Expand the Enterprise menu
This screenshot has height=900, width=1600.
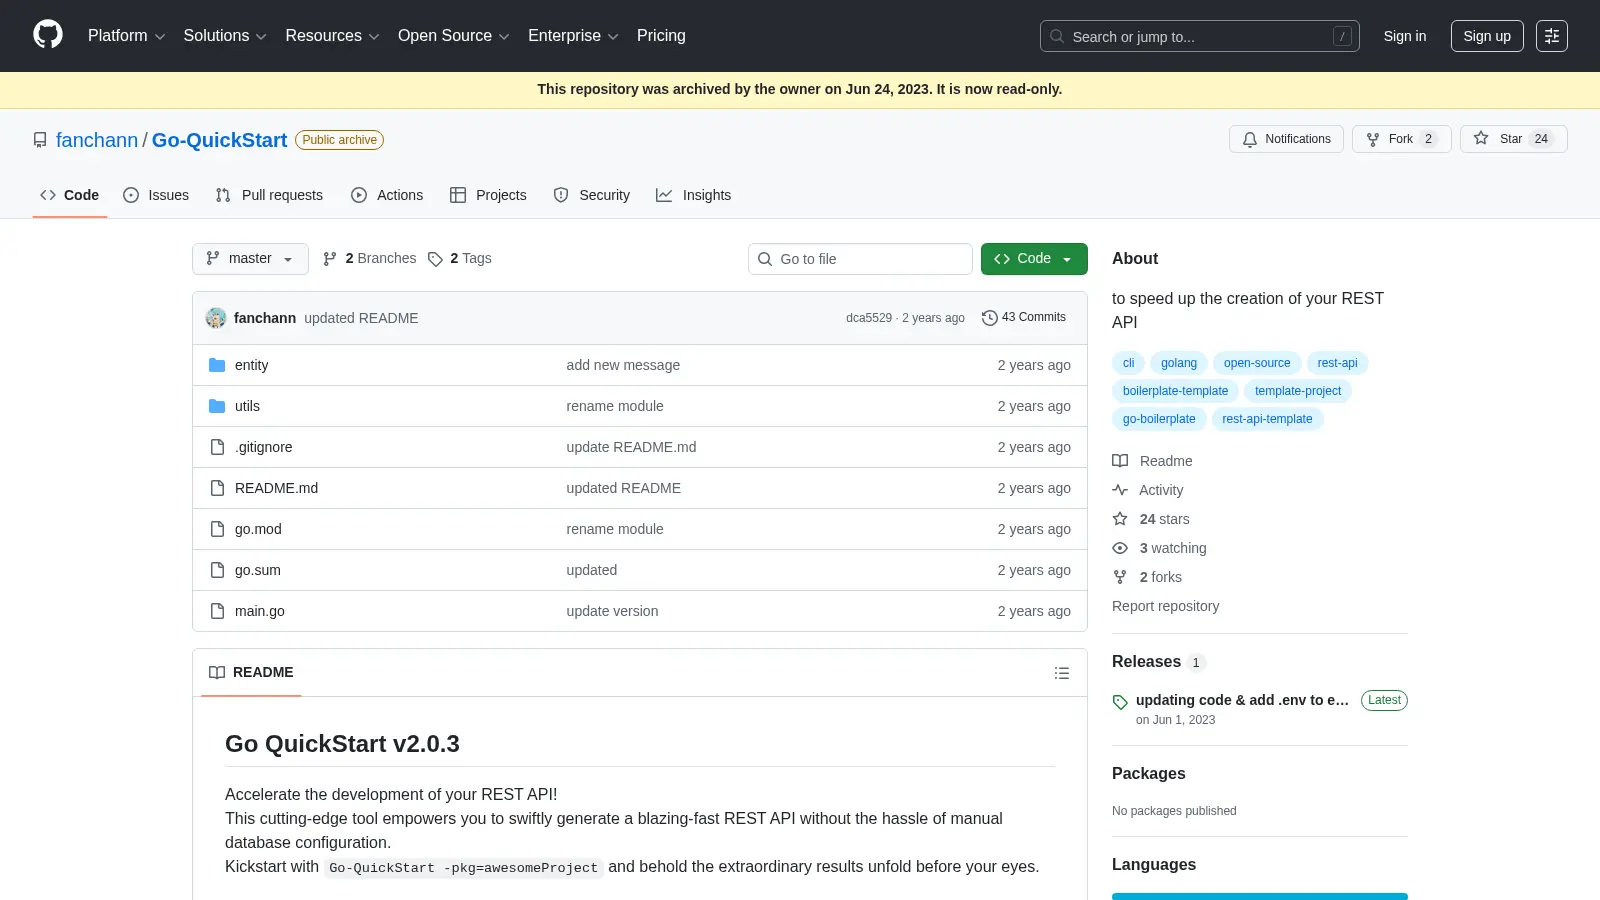(x=573, y=36)
